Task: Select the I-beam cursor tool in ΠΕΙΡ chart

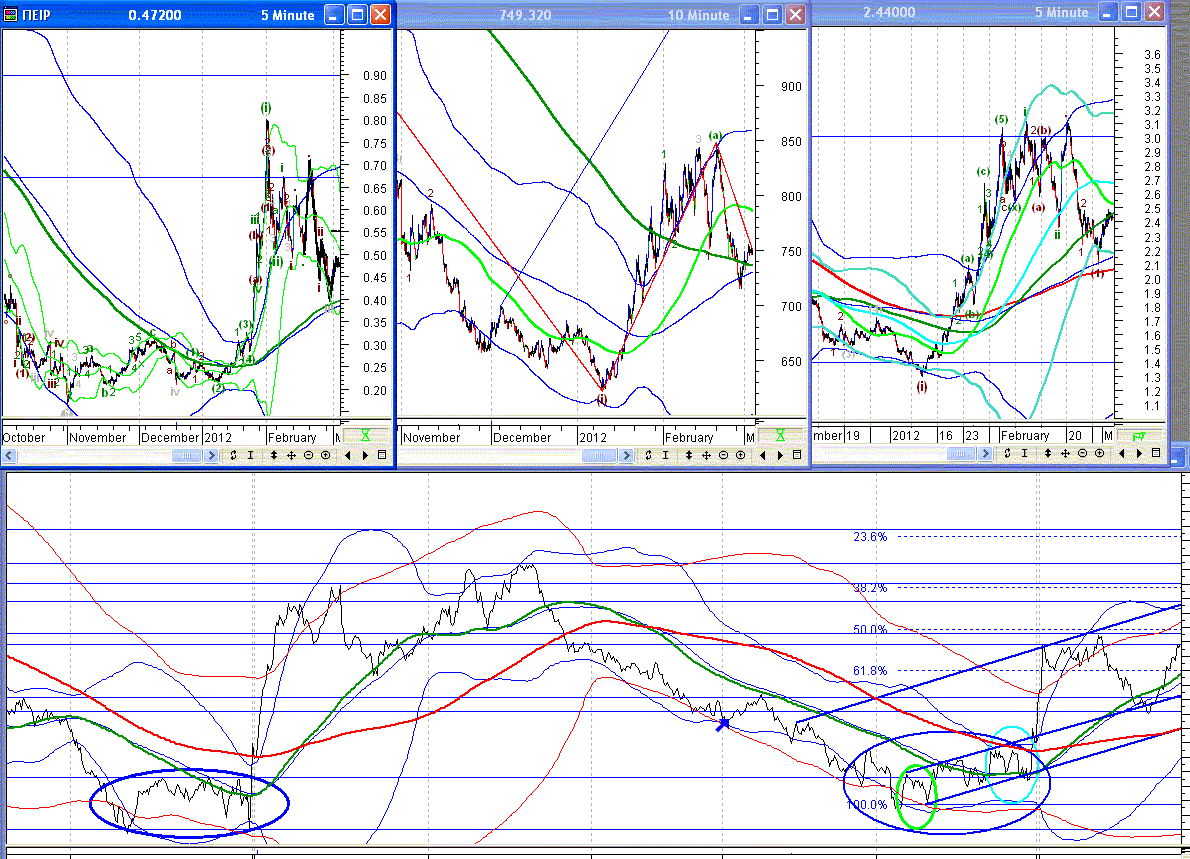Action: click(x=250, y=455)
